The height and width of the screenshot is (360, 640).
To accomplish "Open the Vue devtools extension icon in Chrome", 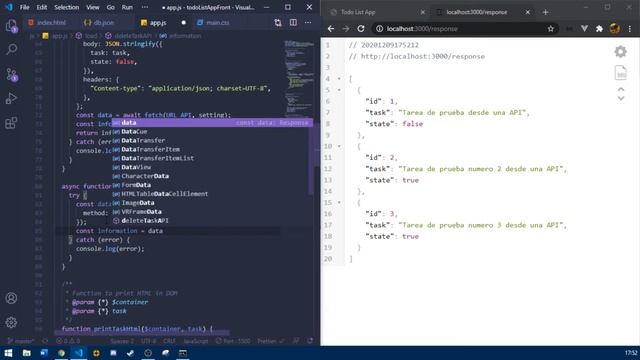I will click(x=584, y=29).
